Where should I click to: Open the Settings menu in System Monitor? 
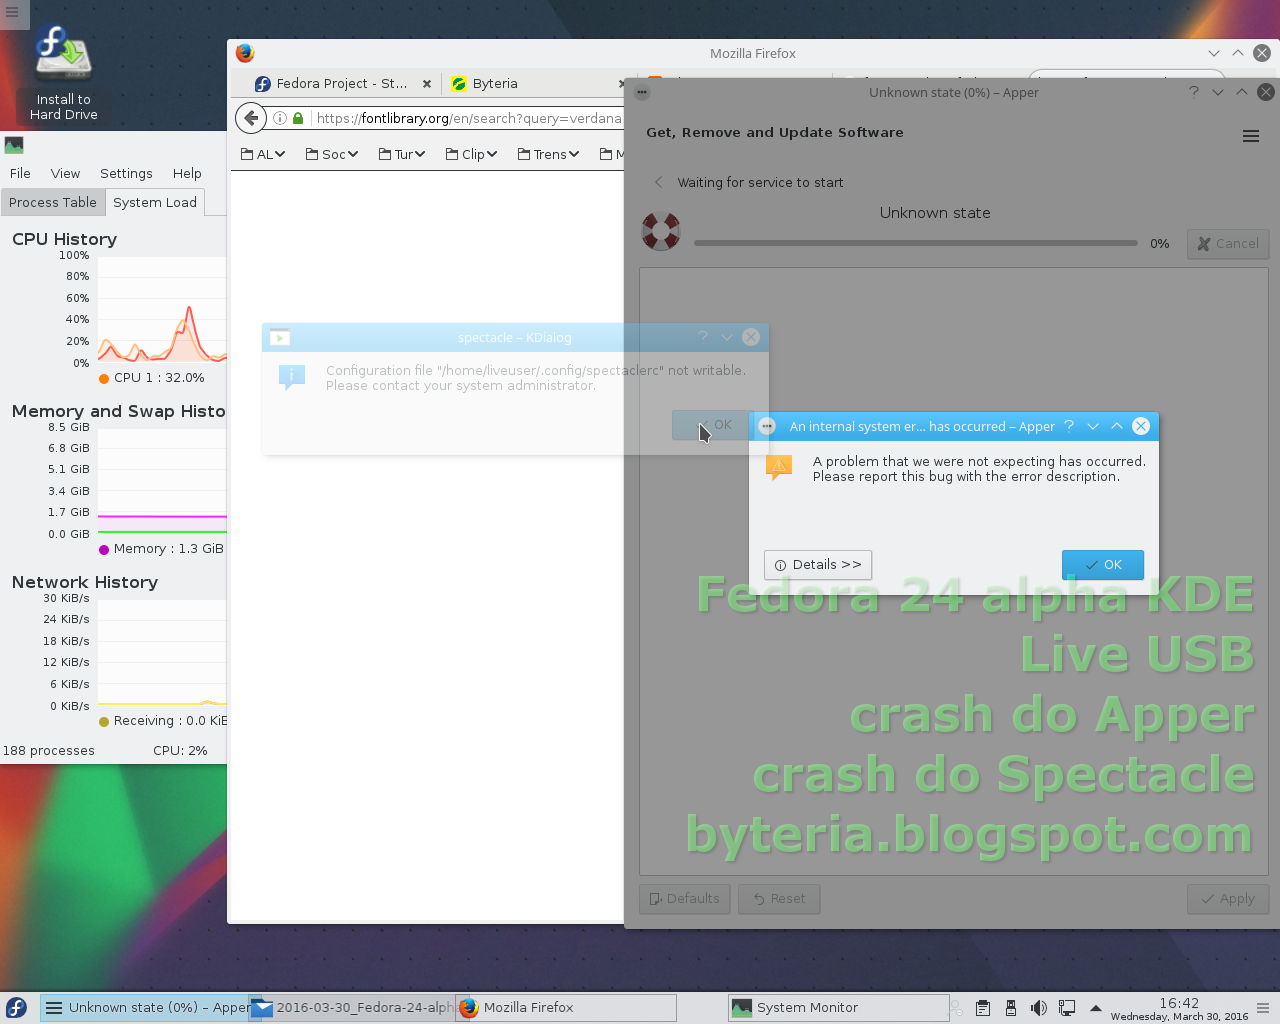point(126,173)
